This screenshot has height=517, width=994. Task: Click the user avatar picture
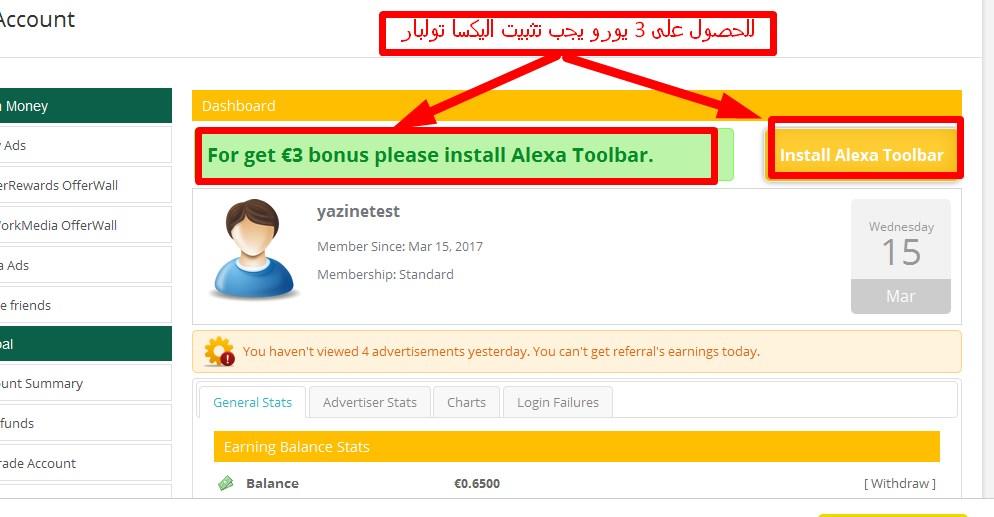254,248
